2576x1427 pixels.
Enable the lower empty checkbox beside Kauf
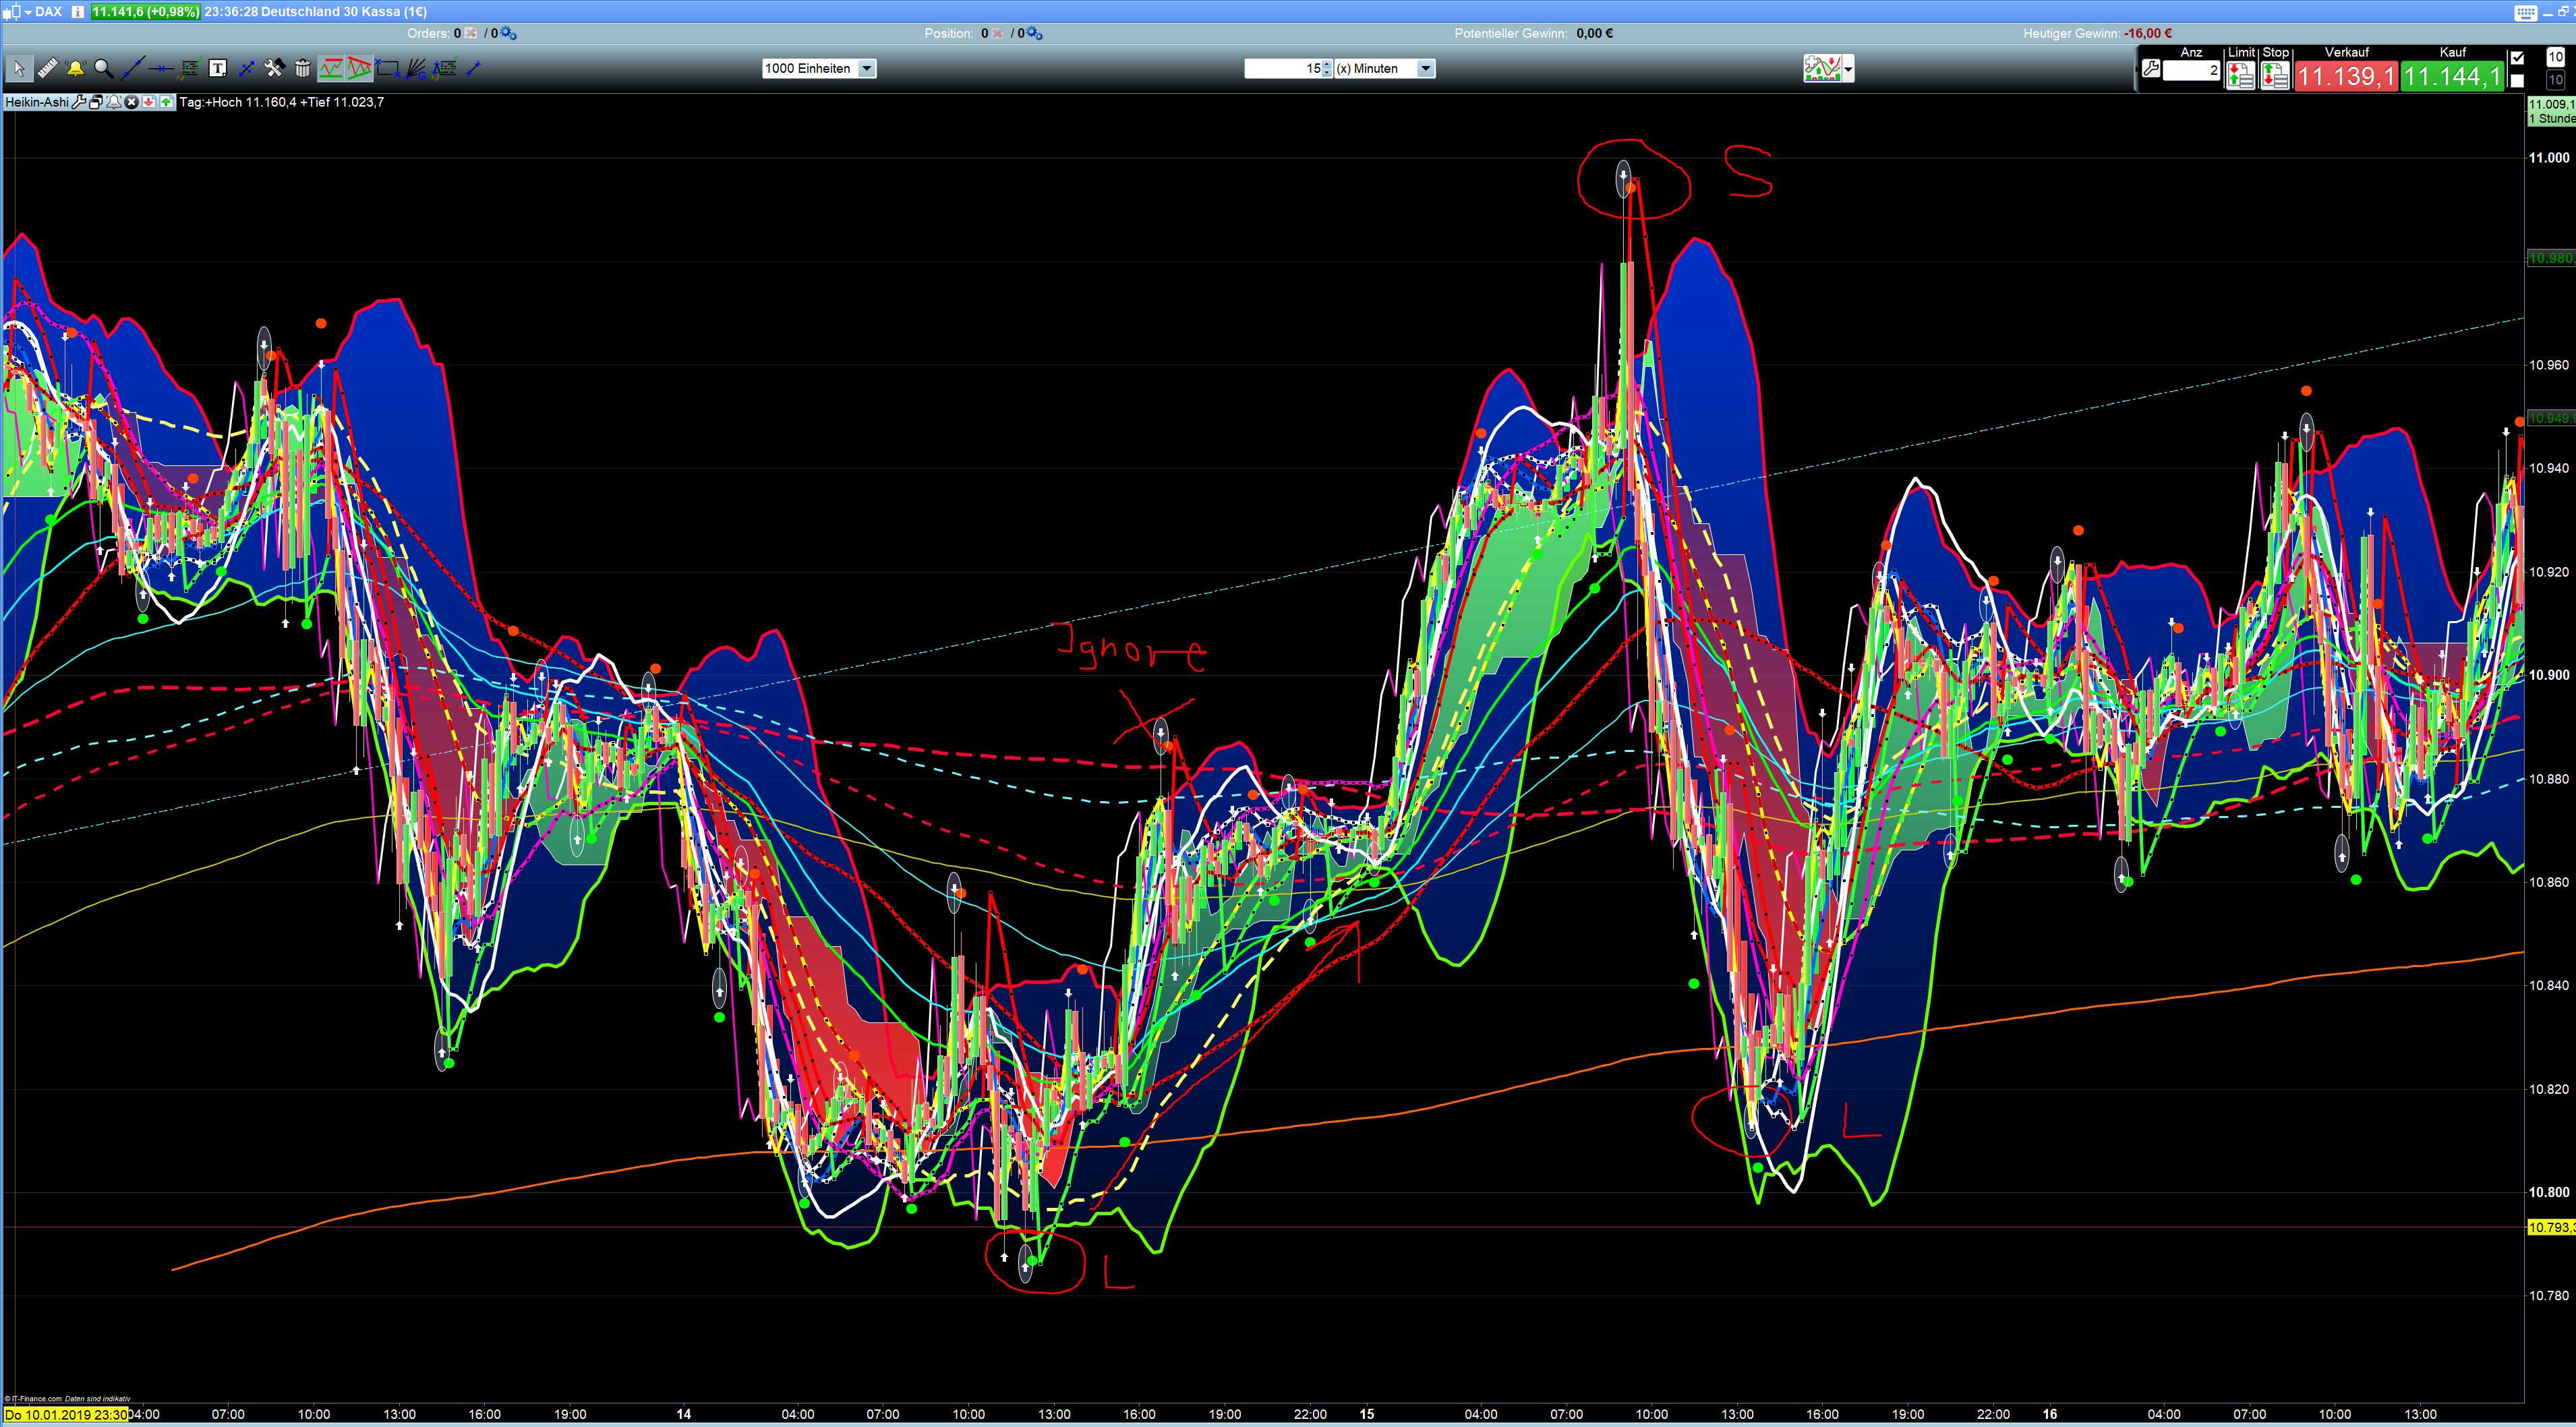coord(2517,80)
